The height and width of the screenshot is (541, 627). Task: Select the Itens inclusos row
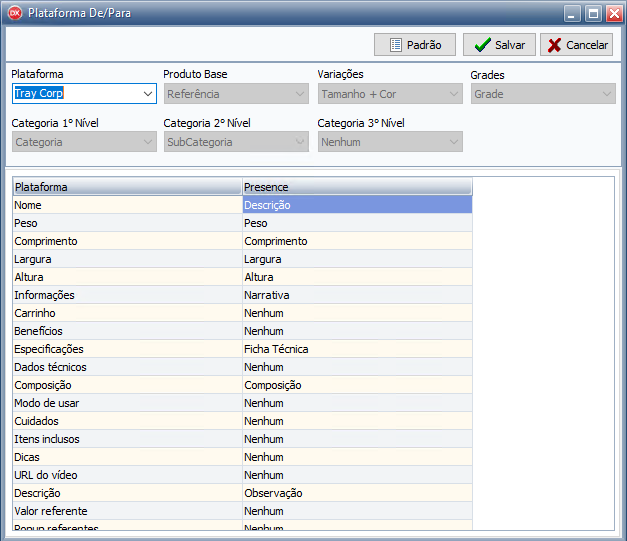(x=128, y=439)
